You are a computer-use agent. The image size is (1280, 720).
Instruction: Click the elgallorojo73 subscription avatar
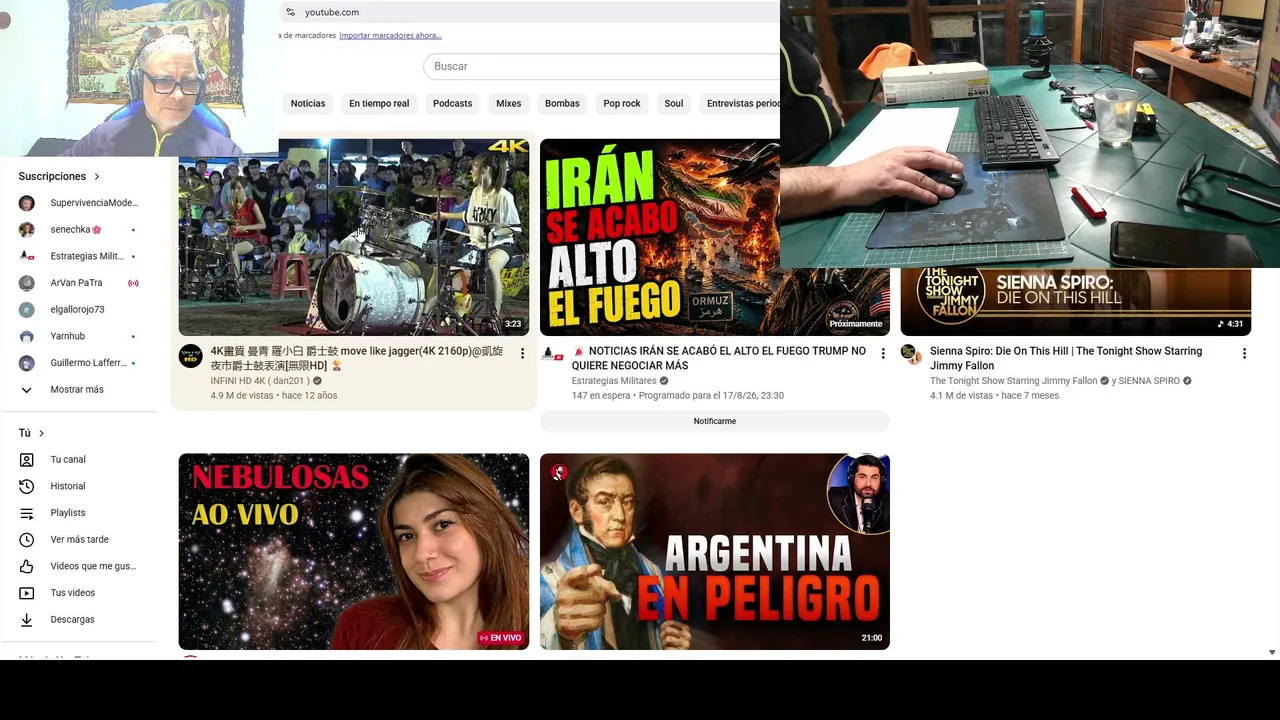27,310
